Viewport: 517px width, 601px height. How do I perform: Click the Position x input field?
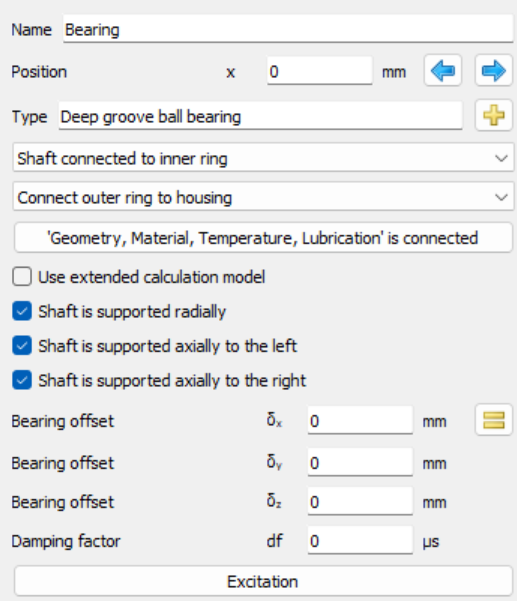click(x=320, y=71)
